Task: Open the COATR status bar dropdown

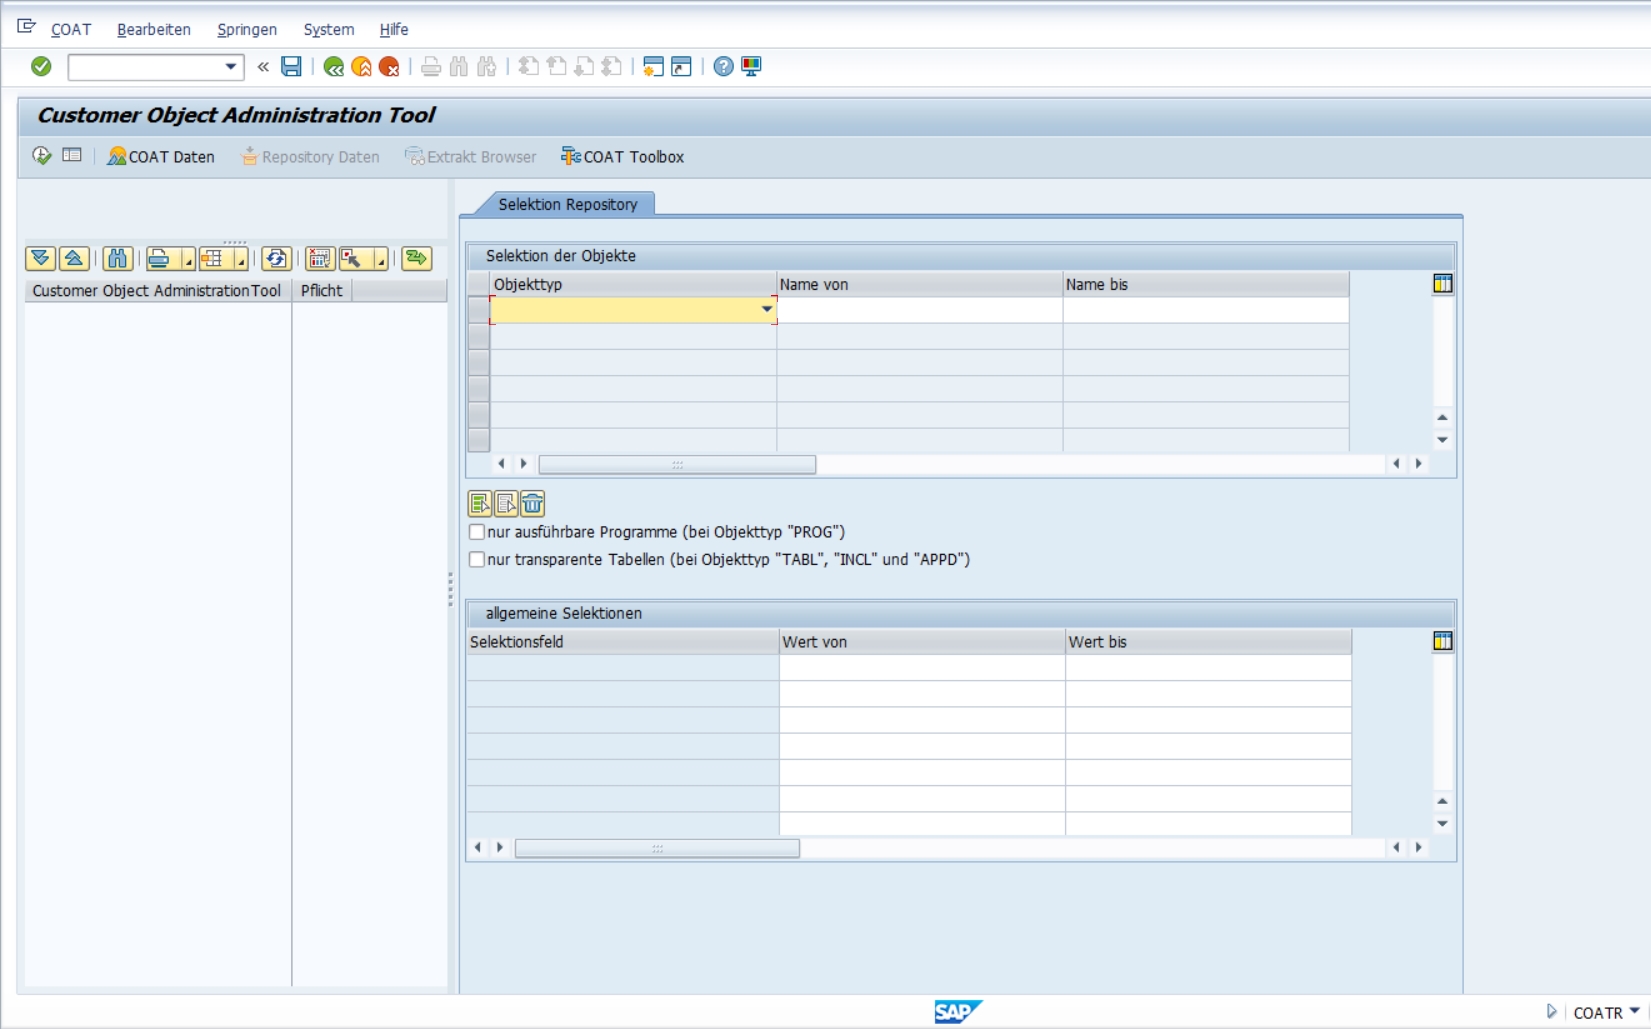Action: [x=1634, y=1011]
